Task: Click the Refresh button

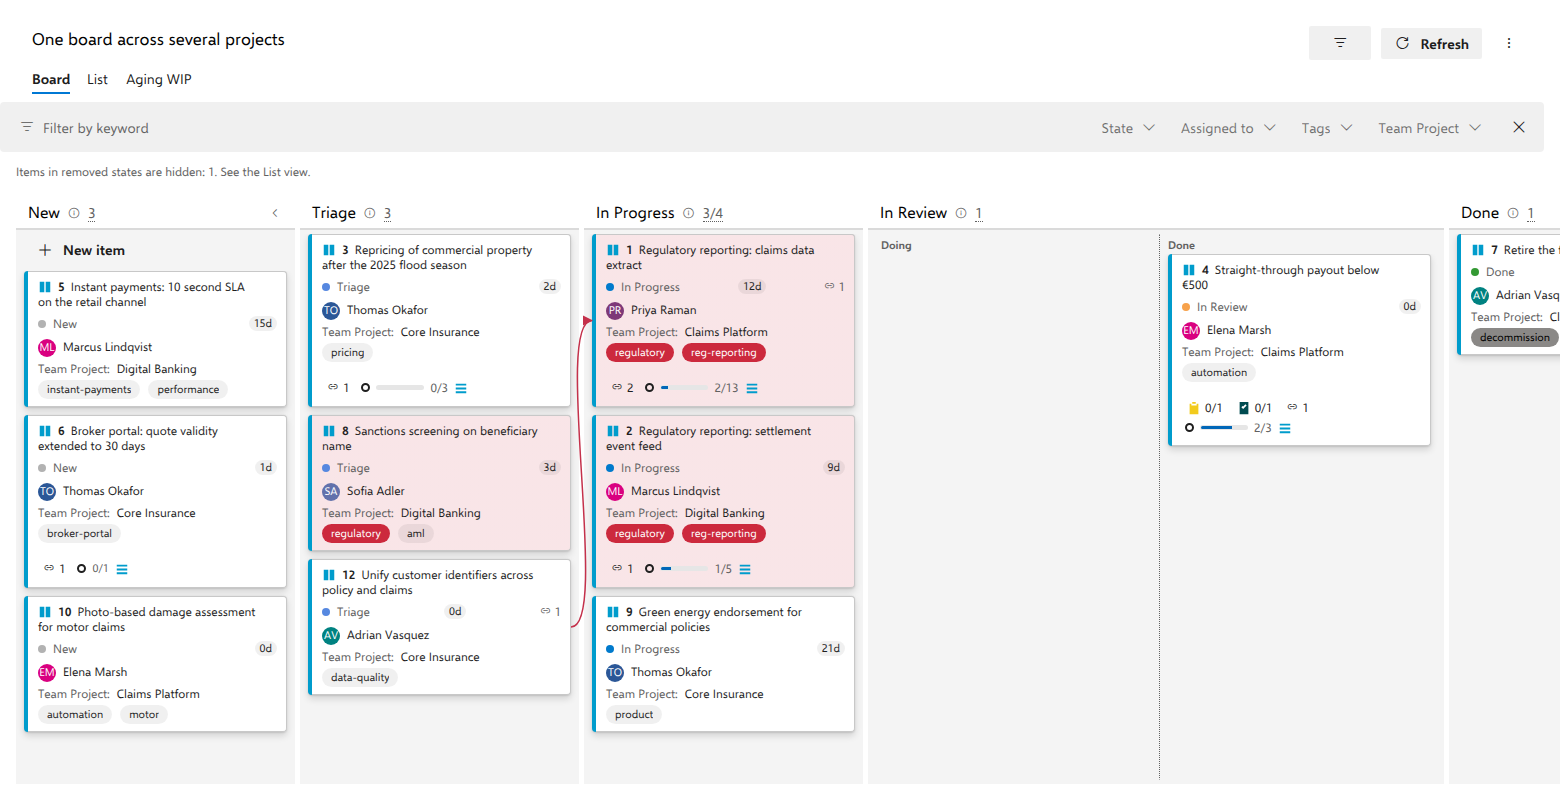Action: 1431,43
